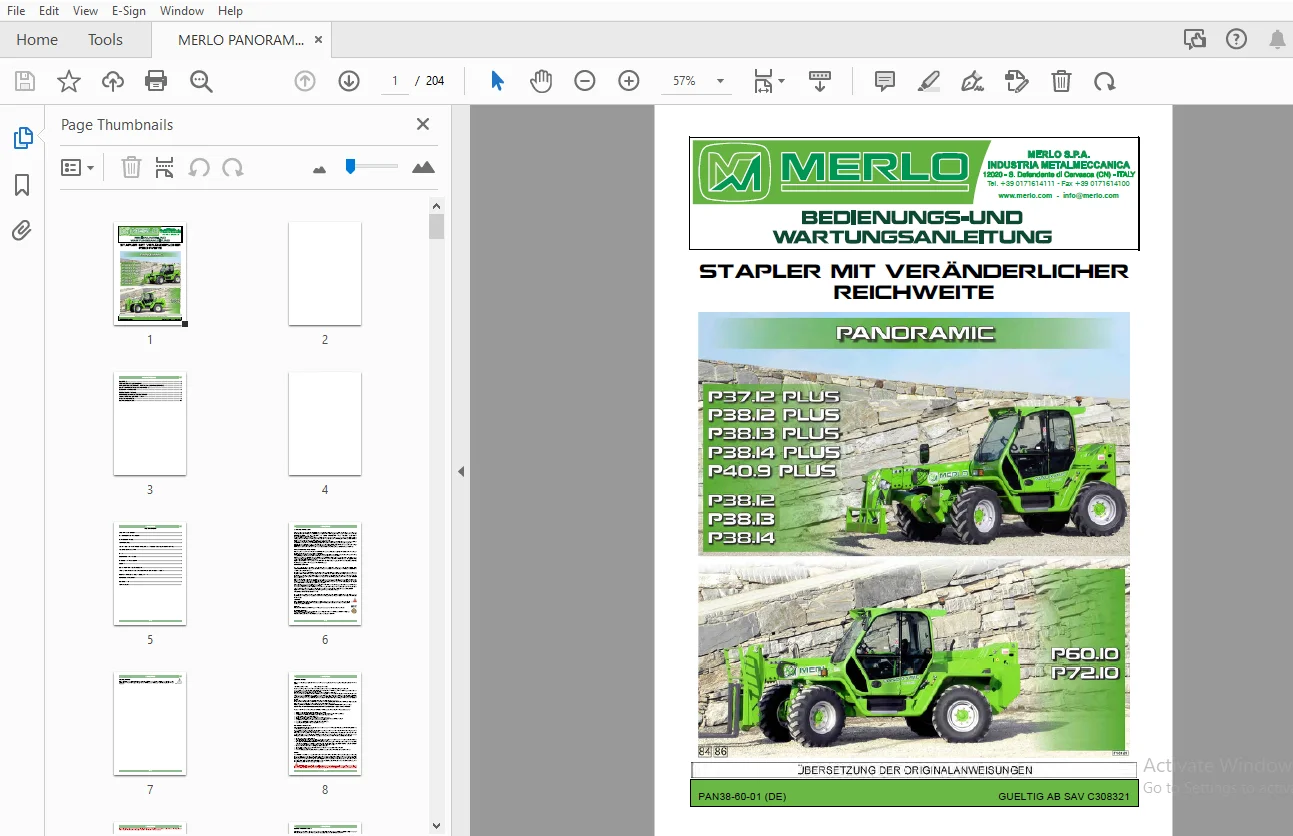Viewport: 1293px width, 836px height.
Task: Select the MERLO PANORAM... document tab
Action: 241,40
